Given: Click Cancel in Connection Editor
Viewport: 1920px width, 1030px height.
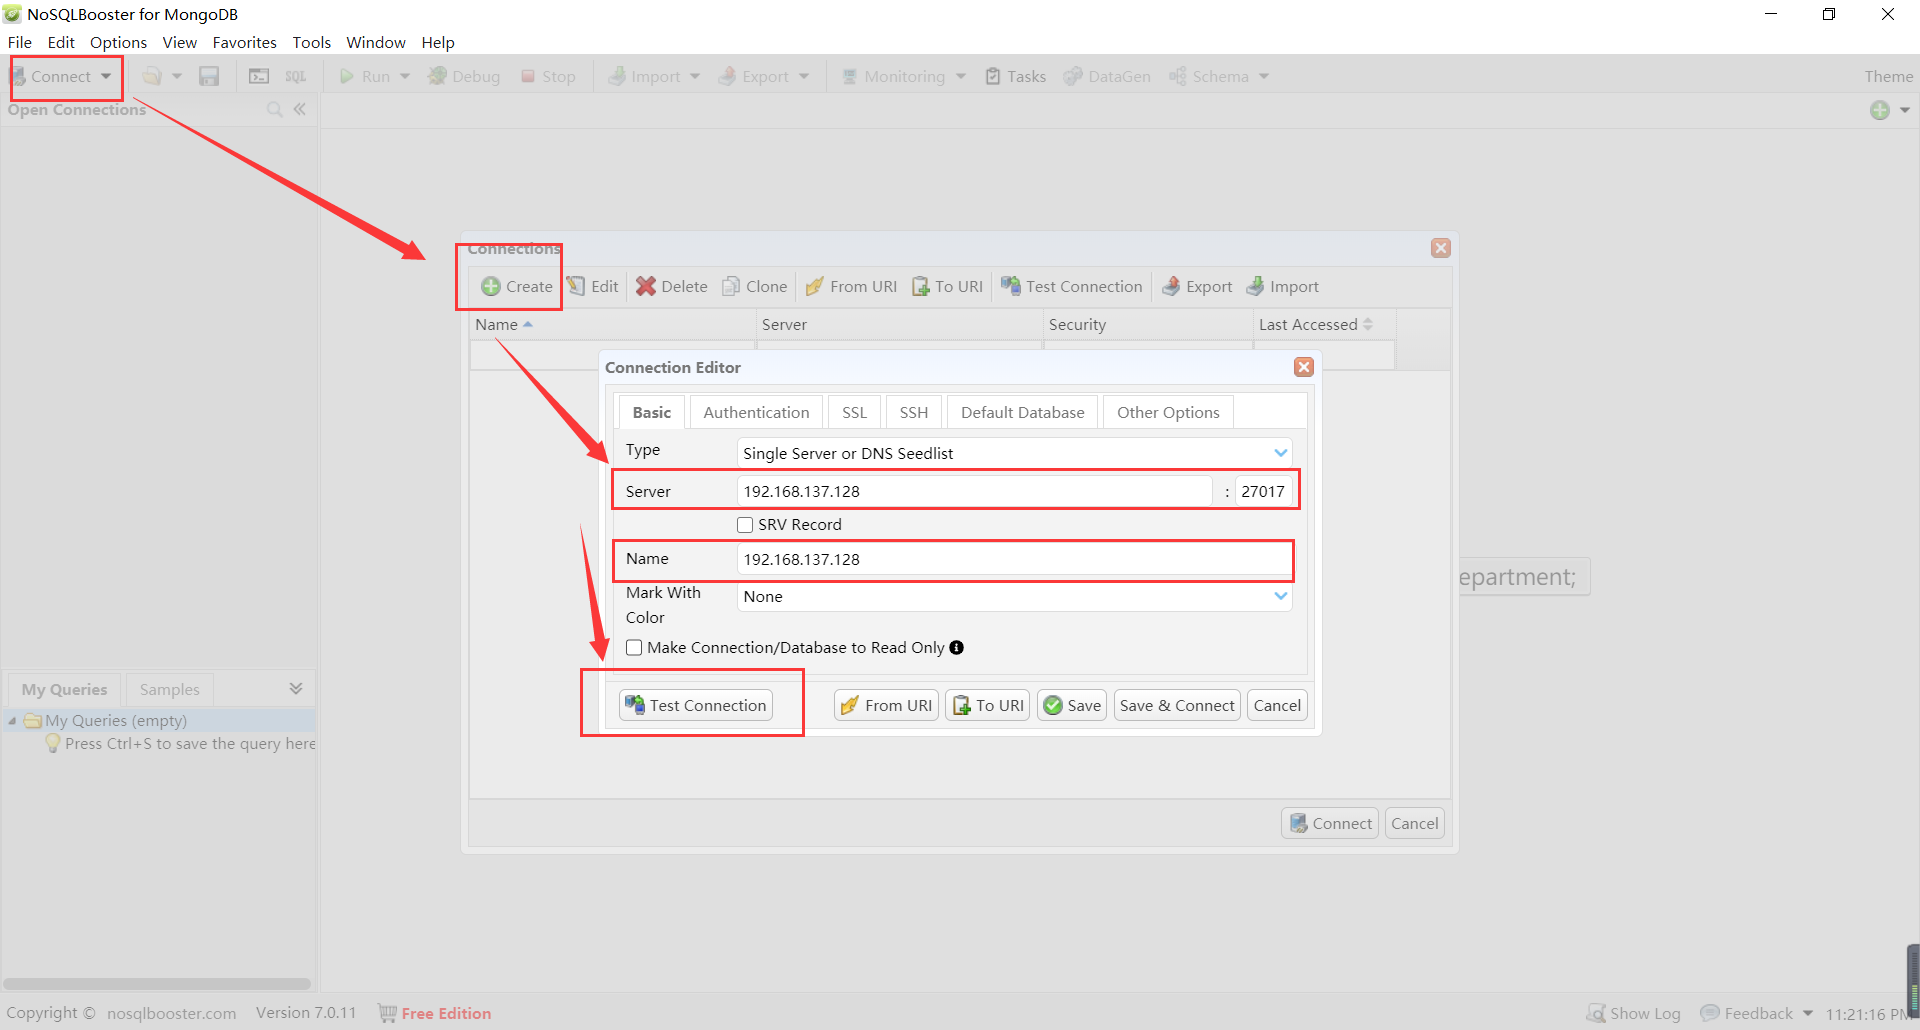Looking at the screenshot, I should click(1277, 705).
